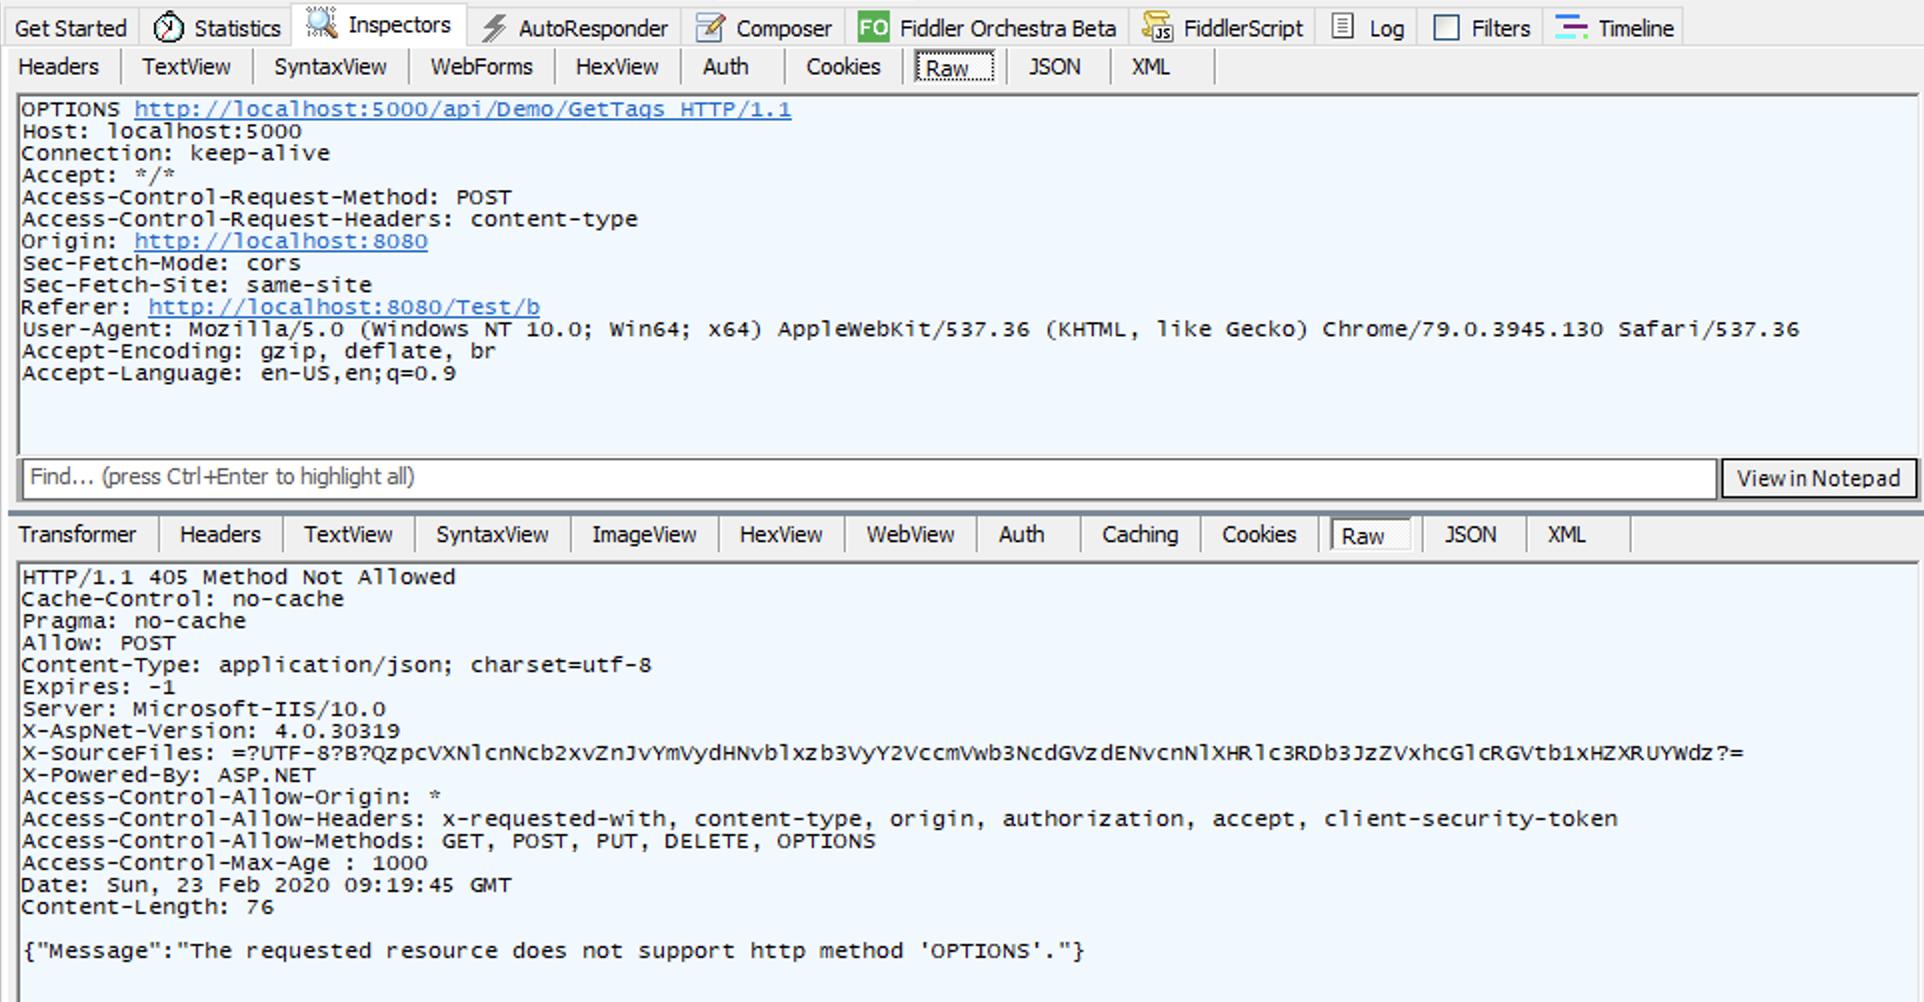
Task: Open the response ImageView tab
Action: (644, 535)
